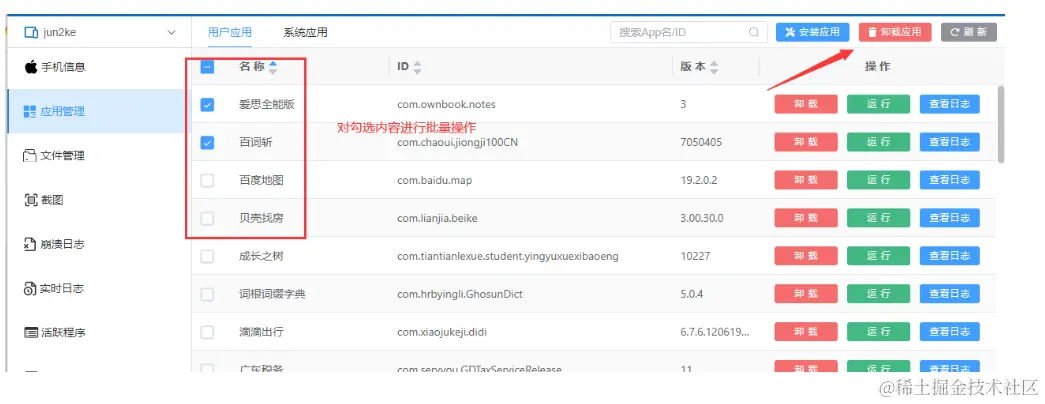Image resolution: width=1045 pixels, height=404 pixels.
Task: Toggle the select-all header checkbox
Action: pyautogui.click(x=207, y=67)
